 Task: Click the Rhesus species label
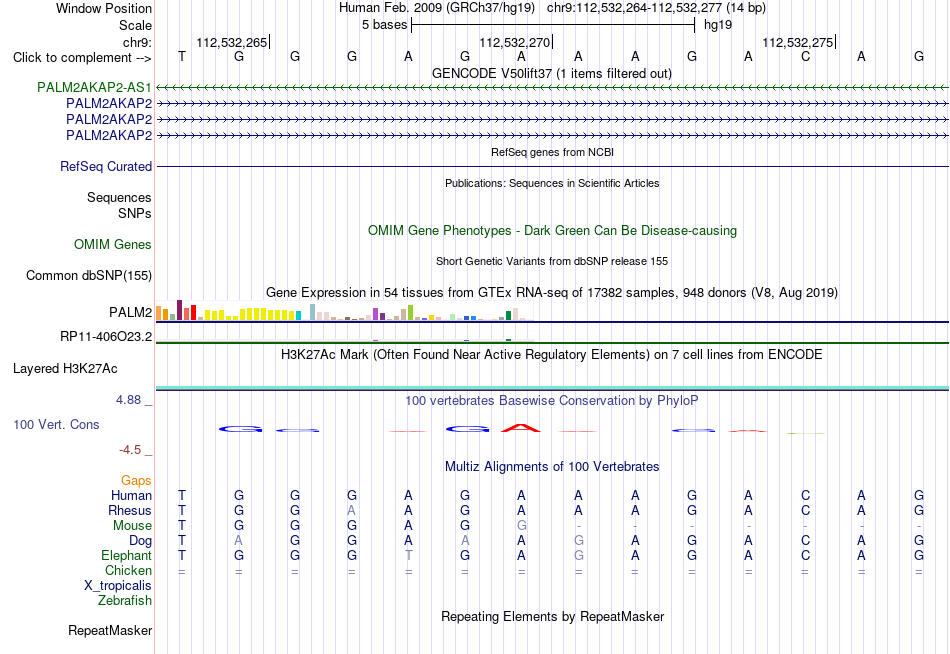click(x=130, y=511)
